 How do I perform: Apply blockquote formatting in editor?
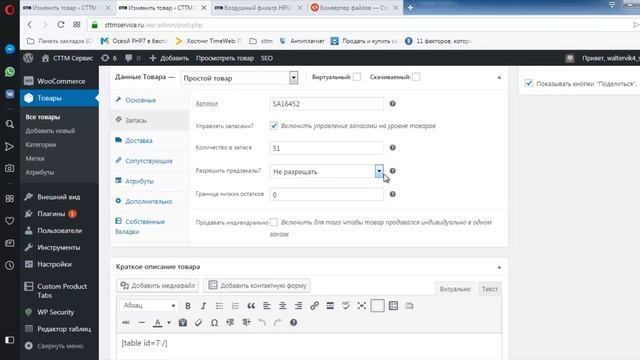(x=251, y=306)
